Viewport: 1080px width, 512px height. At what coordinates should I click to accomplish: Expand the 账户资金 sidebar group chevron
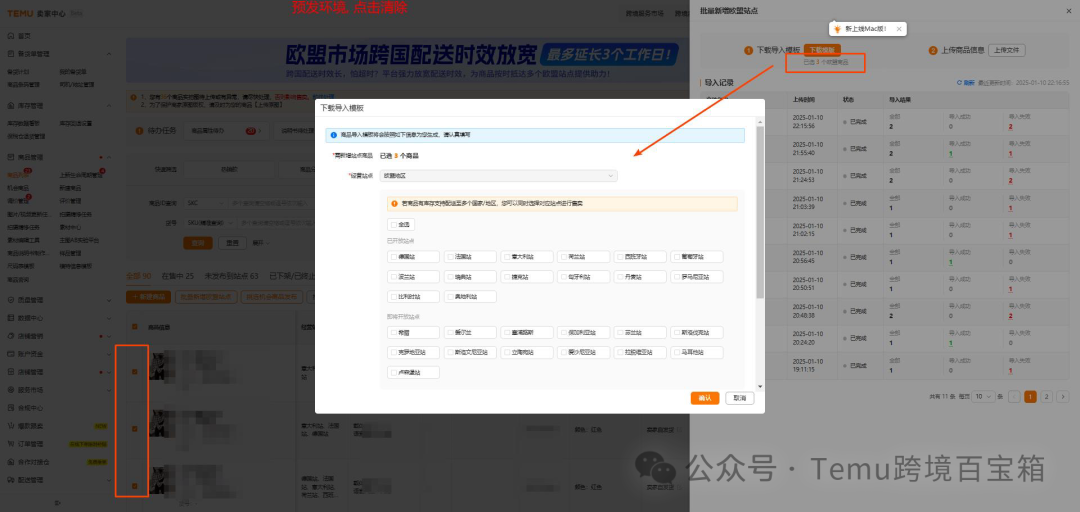pos(109,354)
